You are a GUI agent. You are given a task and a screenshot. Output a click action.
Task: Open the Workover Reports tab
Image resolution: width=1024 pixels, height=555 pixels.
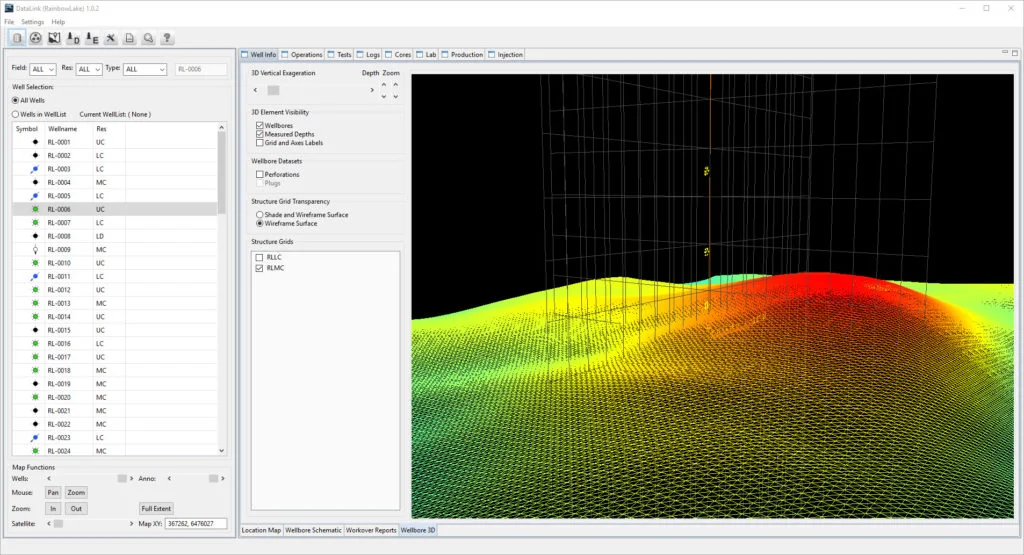[x=371, y=530]
